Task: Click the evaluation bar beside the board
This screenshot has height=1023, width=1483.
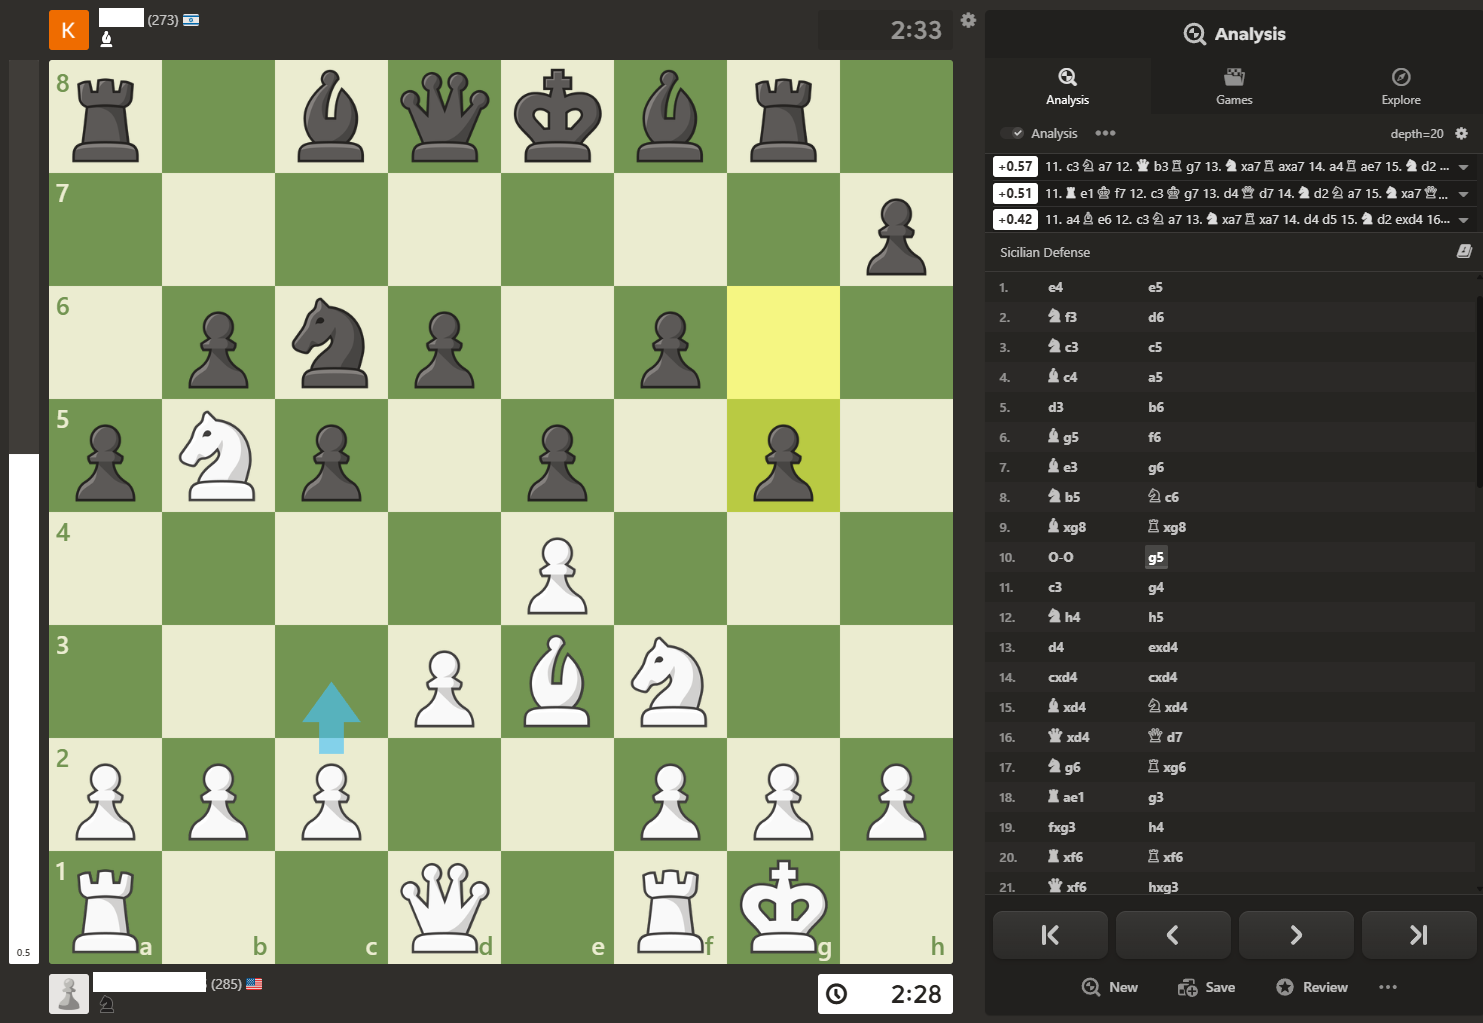Action: [x=24, y=512]
